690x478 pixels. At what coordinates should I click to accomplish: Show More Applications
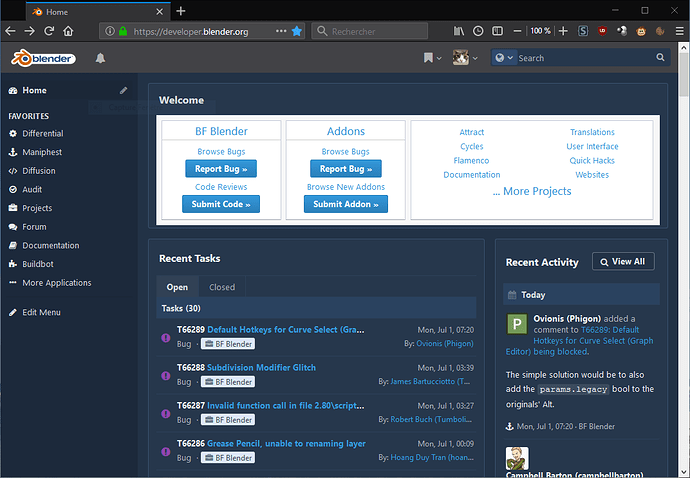click(x=57, y=283)
